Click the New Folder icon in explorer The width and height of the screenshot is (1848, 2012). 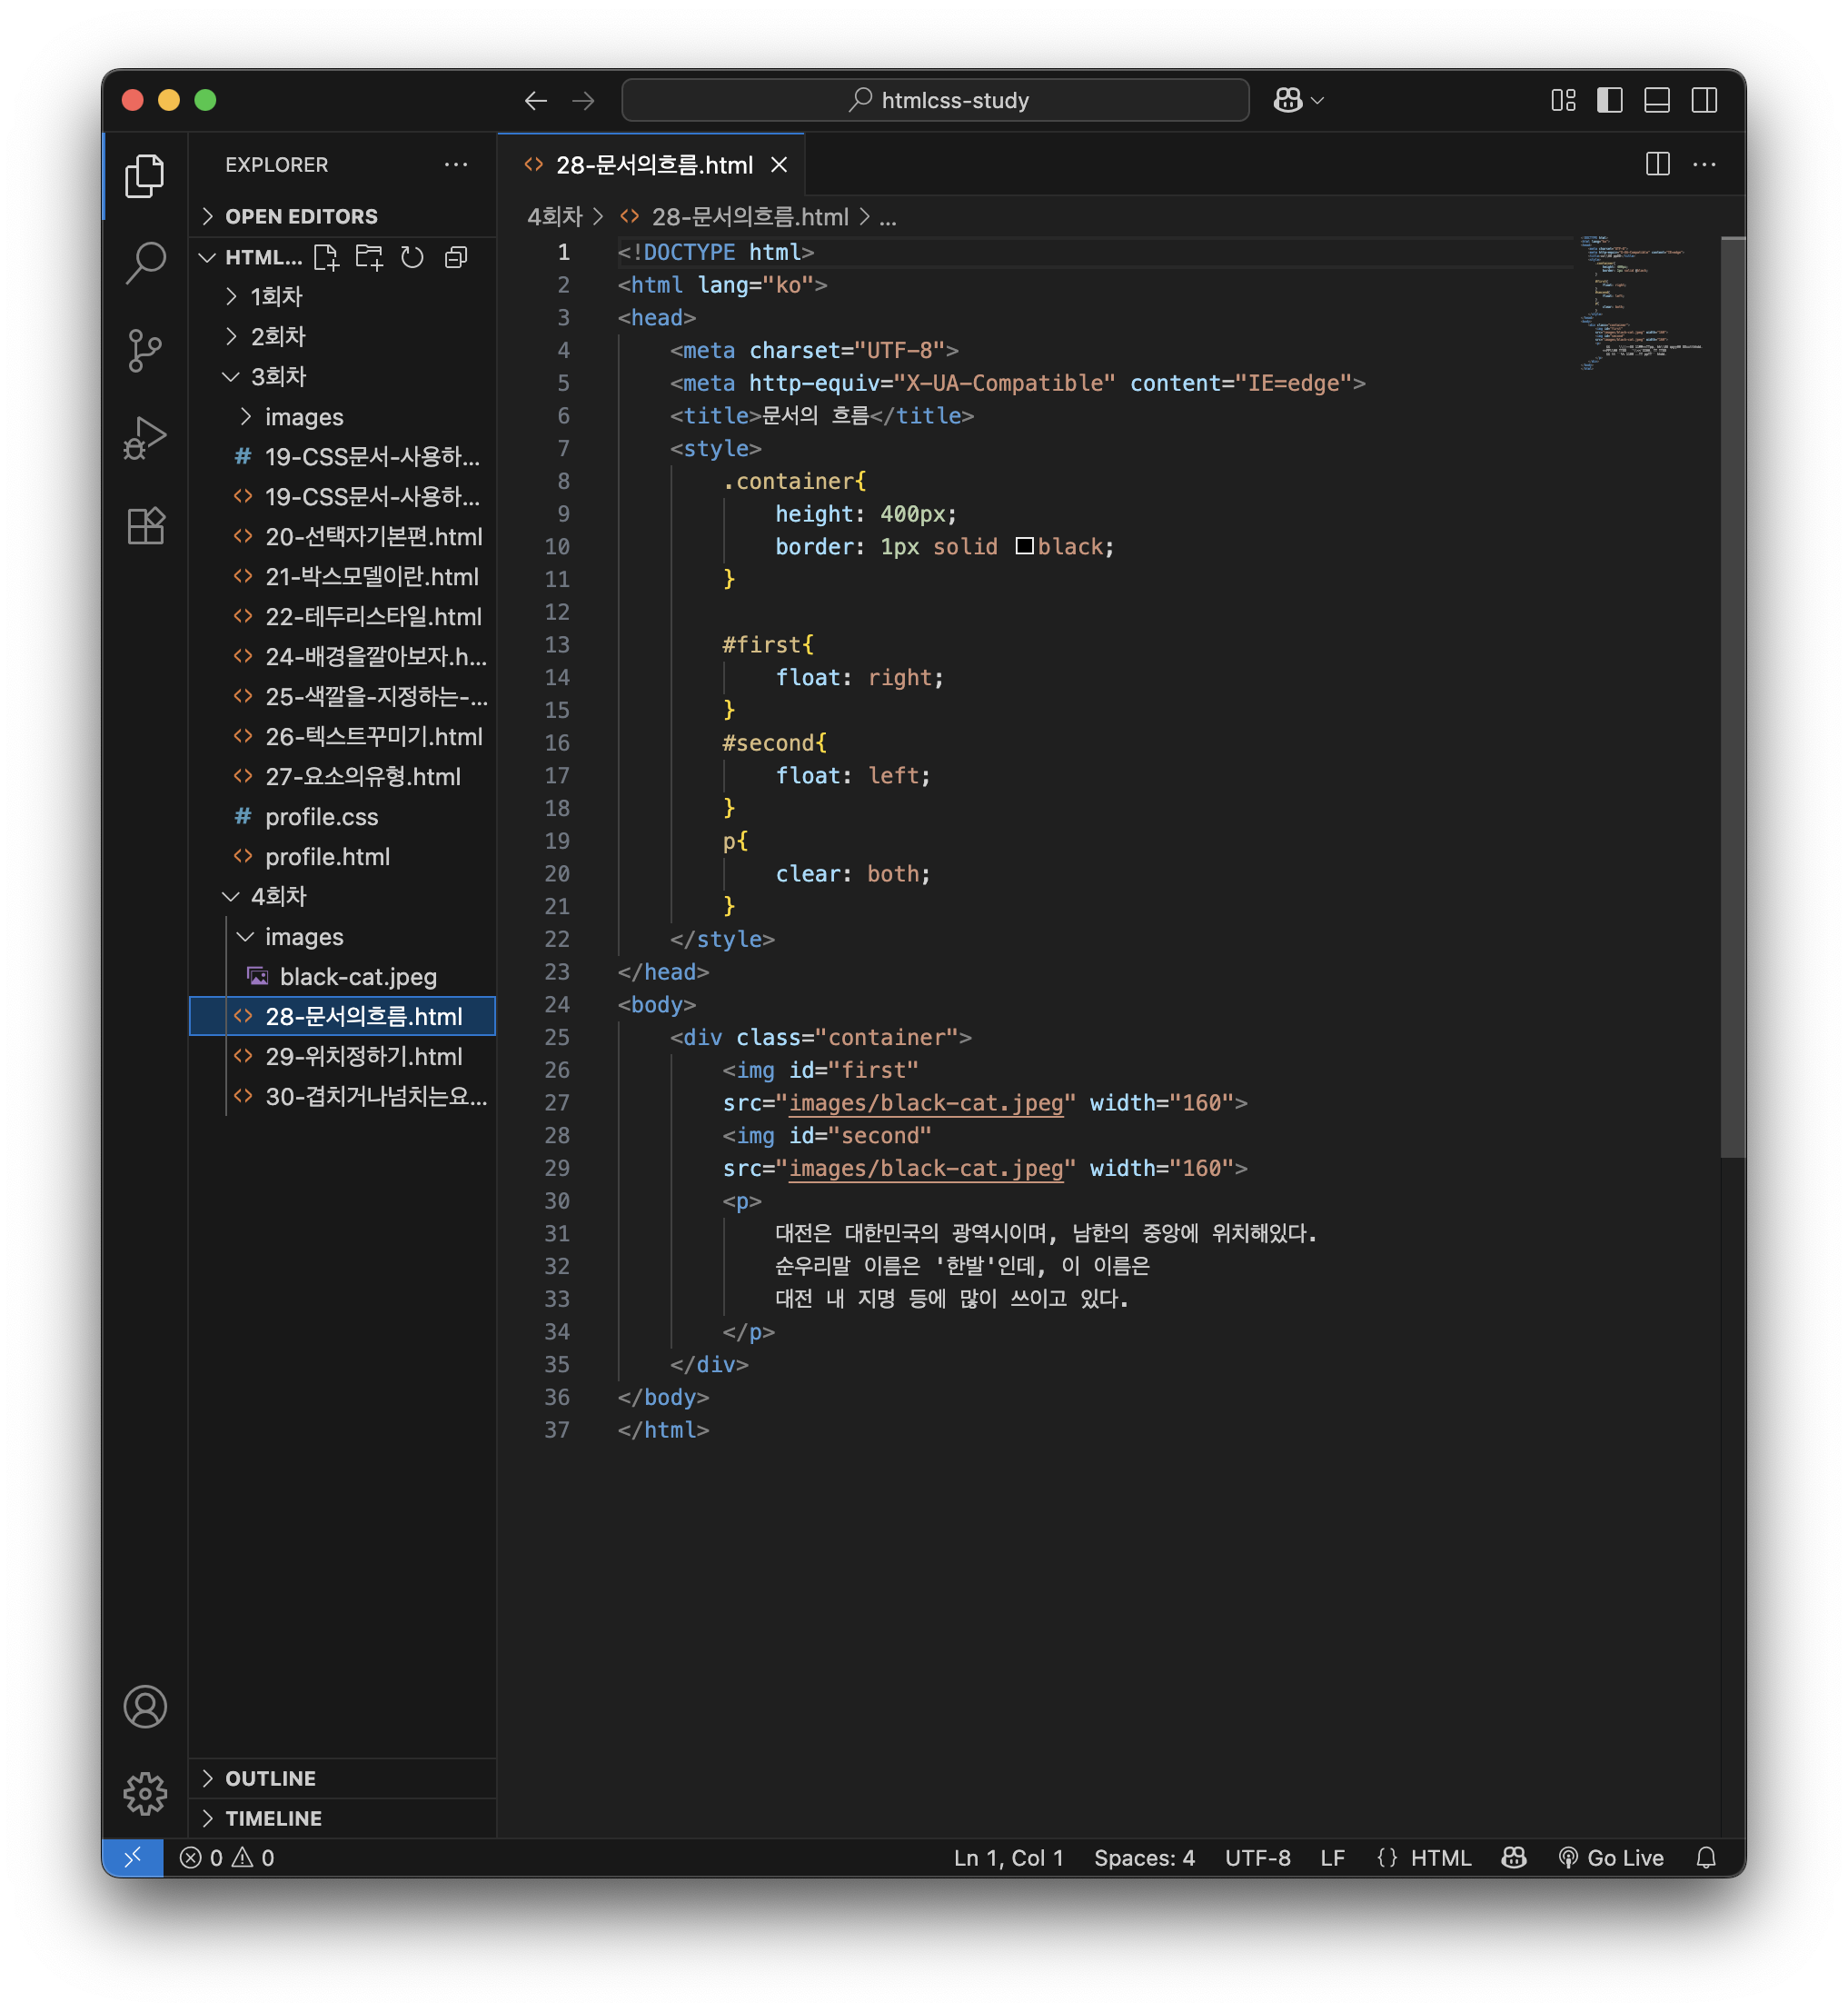click(369, 257)
